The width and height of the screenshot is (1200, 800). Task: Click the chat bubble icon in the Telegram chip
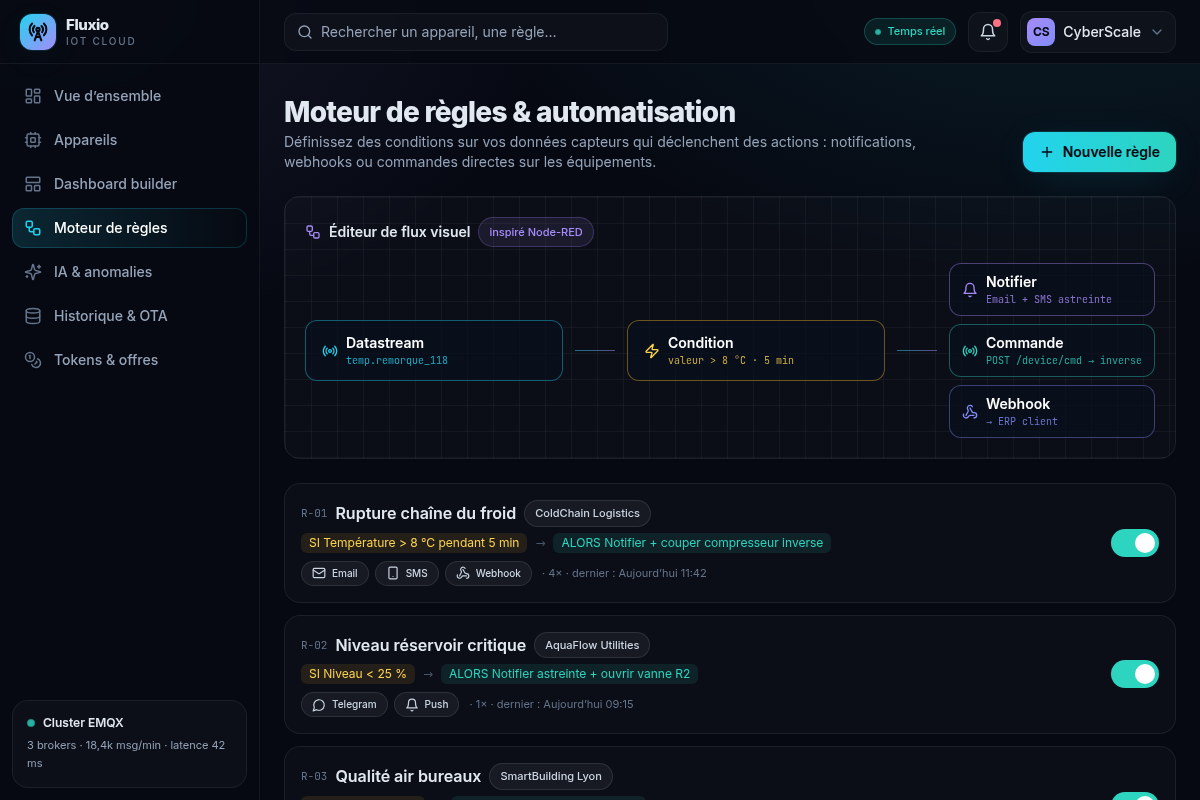[319, 704]
